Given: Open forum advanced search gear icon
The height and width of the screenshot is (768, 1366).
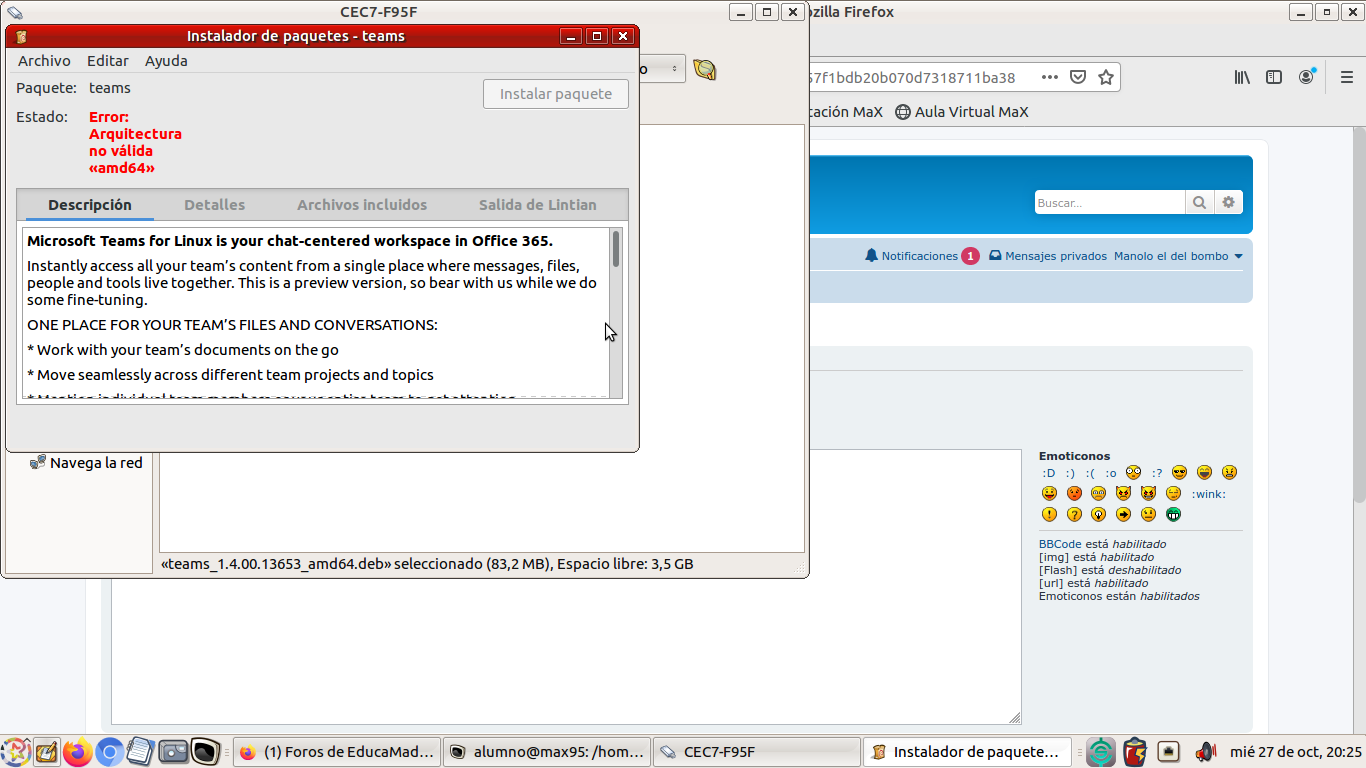Looking at the screenshot, I should 1228,203.
